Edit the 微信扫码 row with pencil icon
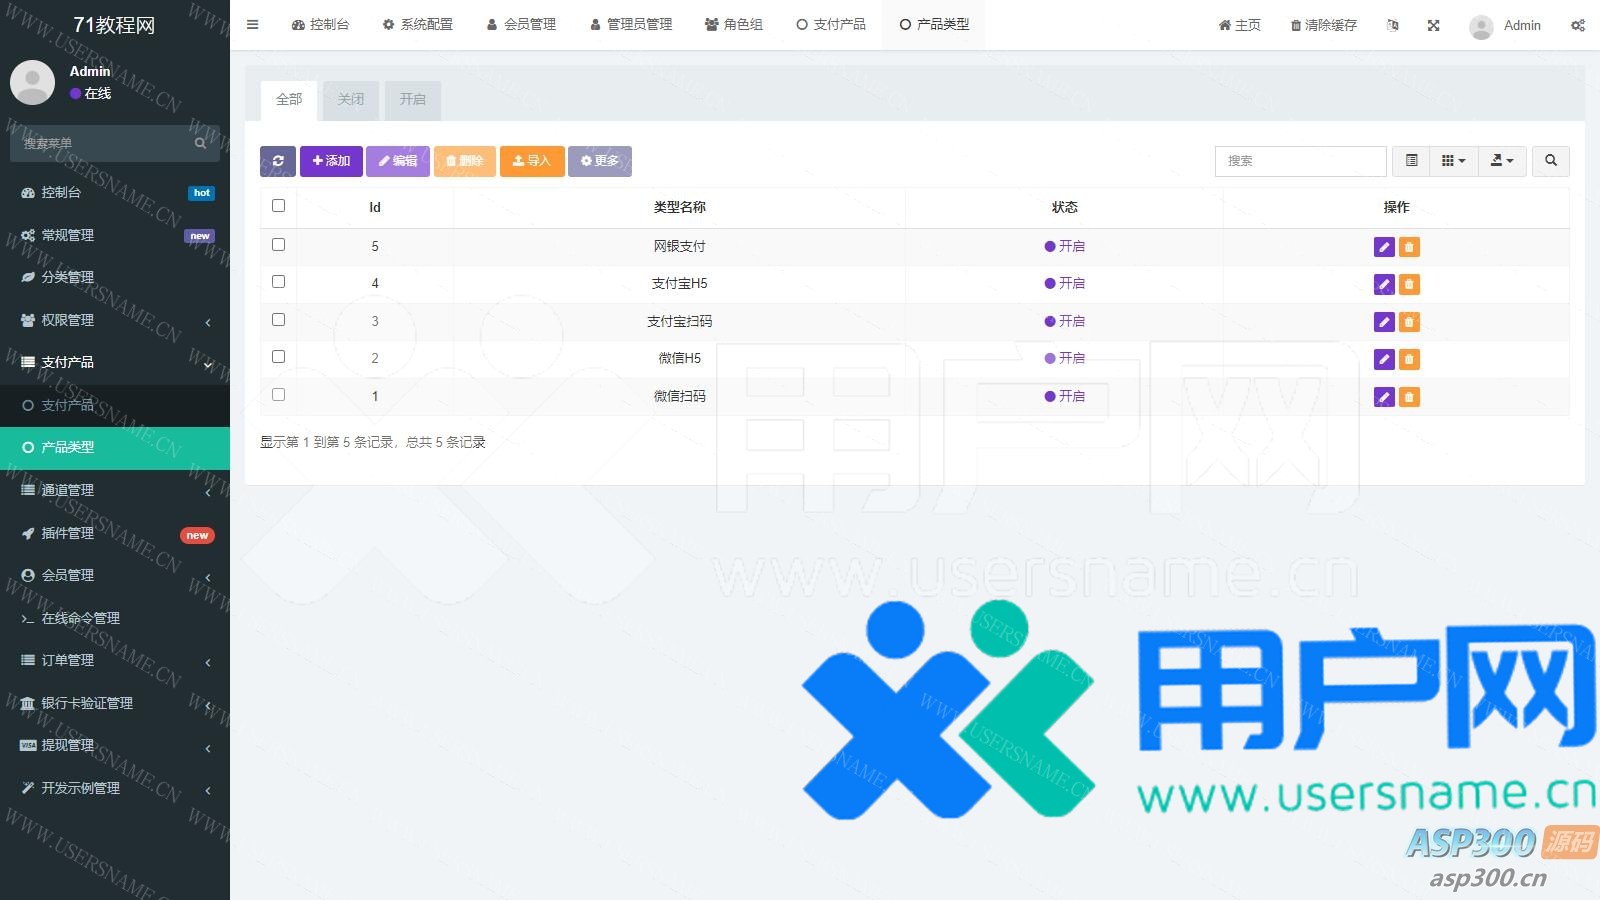The image size is (1600, 900). tap(1384, 397)
